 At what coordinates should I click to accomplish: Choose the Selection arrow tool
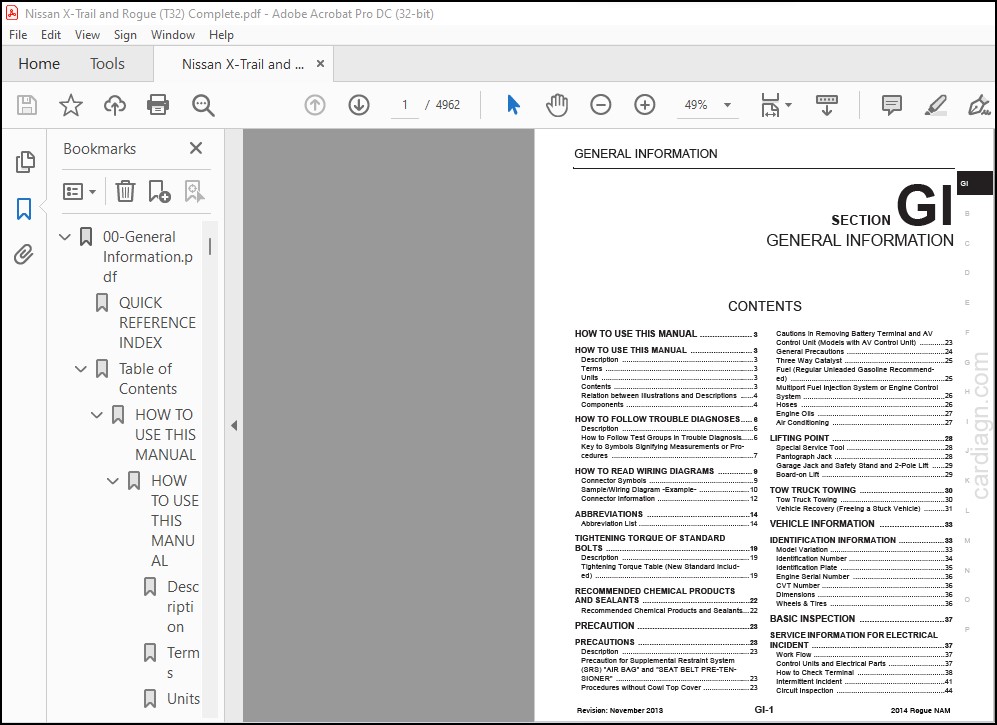coord(513,105)
